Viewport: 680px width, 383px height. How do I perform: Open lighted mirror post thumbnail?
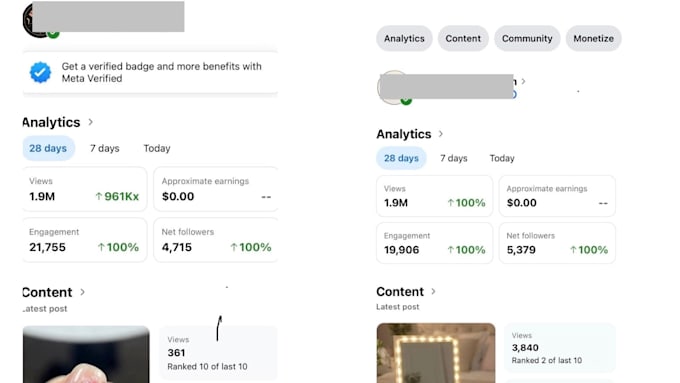[436, 353]
